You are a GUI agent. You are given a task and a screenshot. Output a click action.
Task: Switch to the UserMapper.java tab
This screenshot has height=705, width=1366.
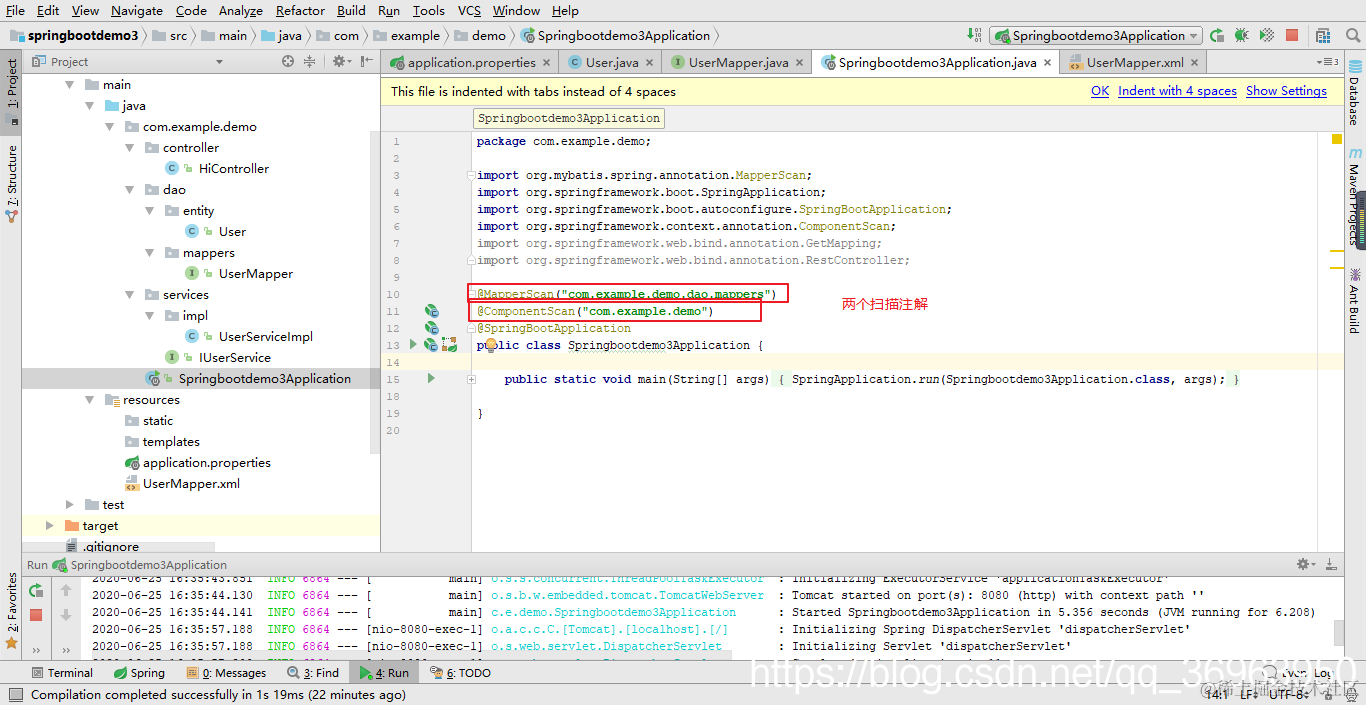pyautogui.click(x=739, y=62)
